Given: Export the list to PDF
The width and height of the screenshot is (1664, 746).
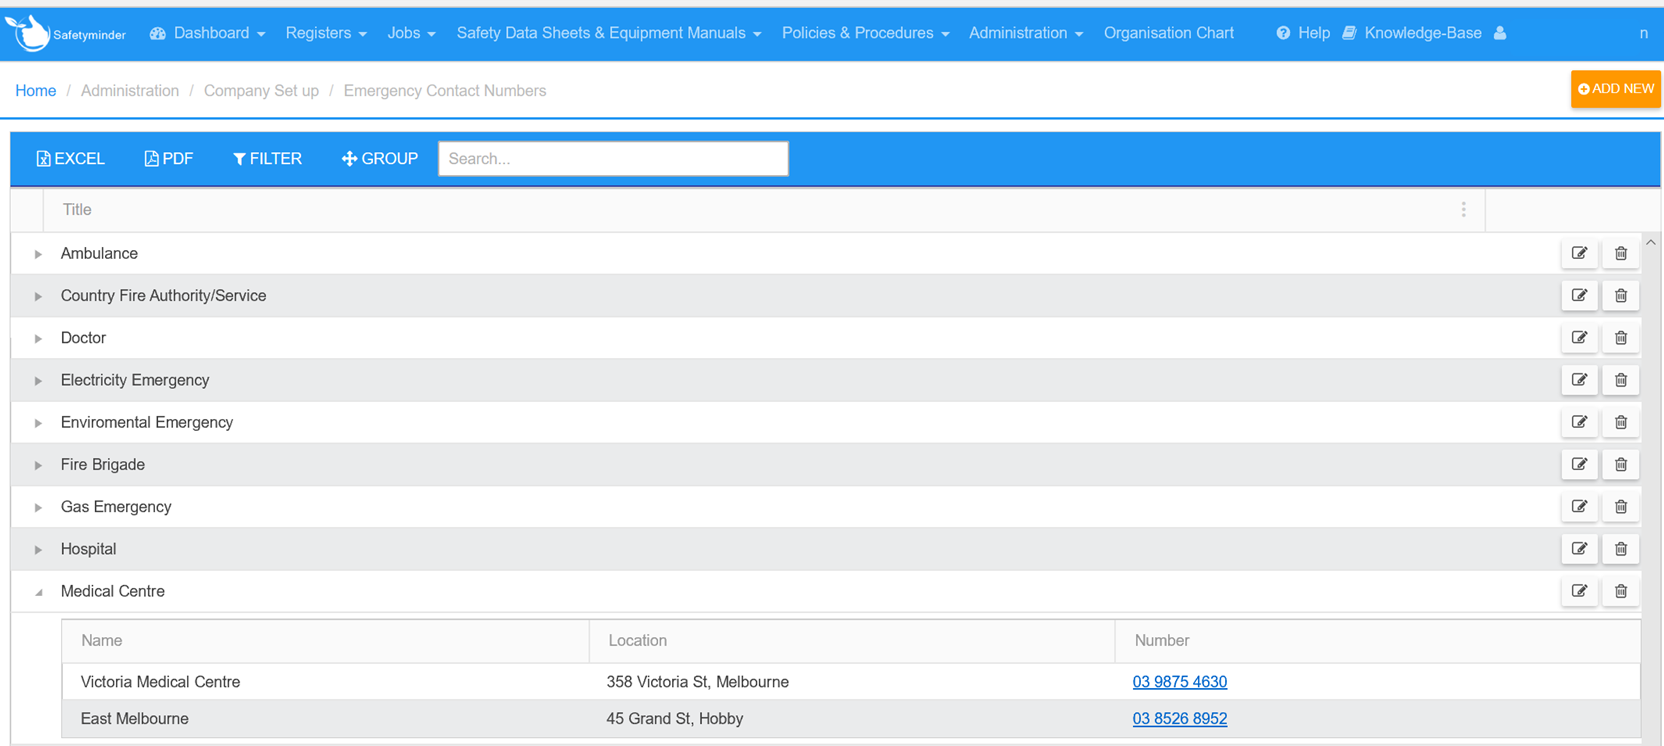Looking at the screenshot, I should (x=169, y=159).
